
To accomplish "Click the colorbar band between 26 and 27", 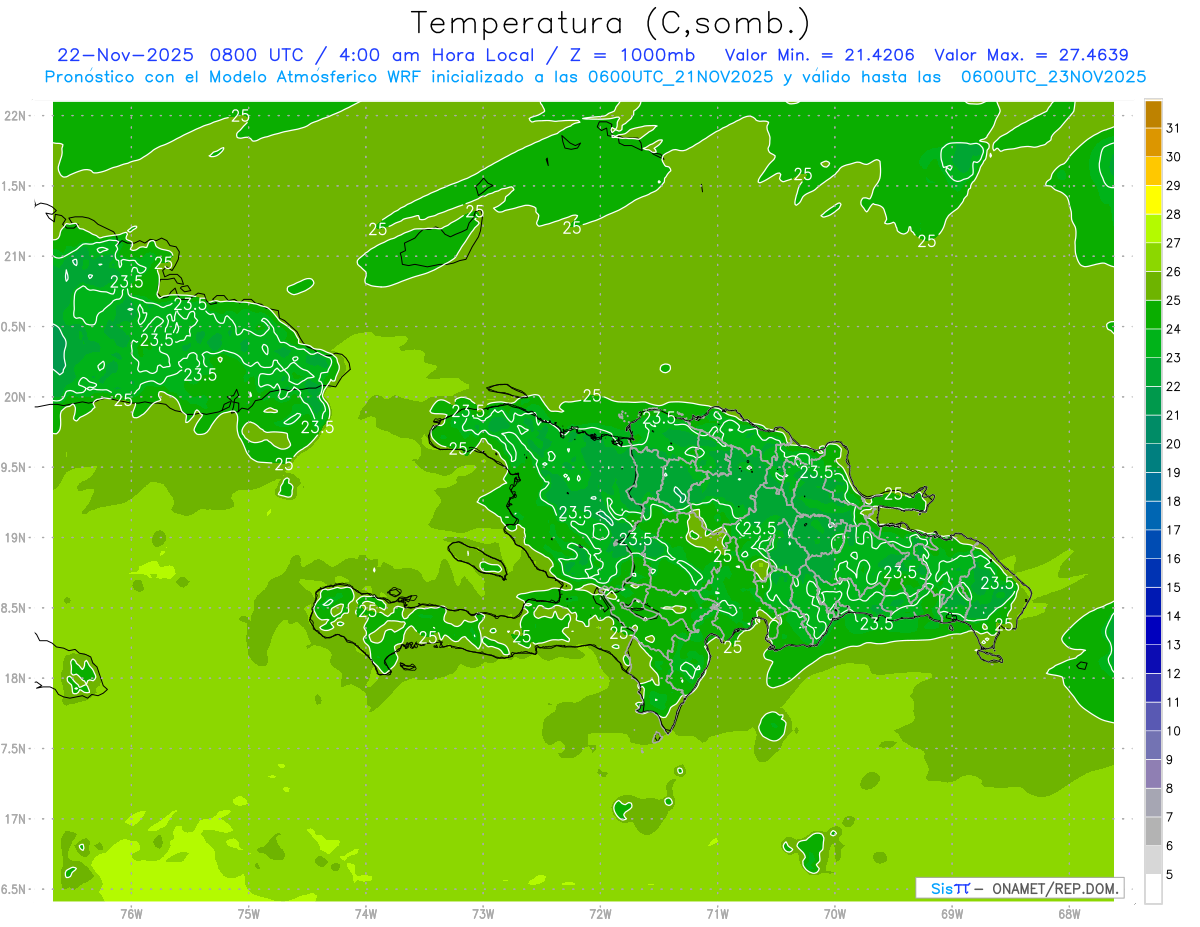I will 1153,257.
